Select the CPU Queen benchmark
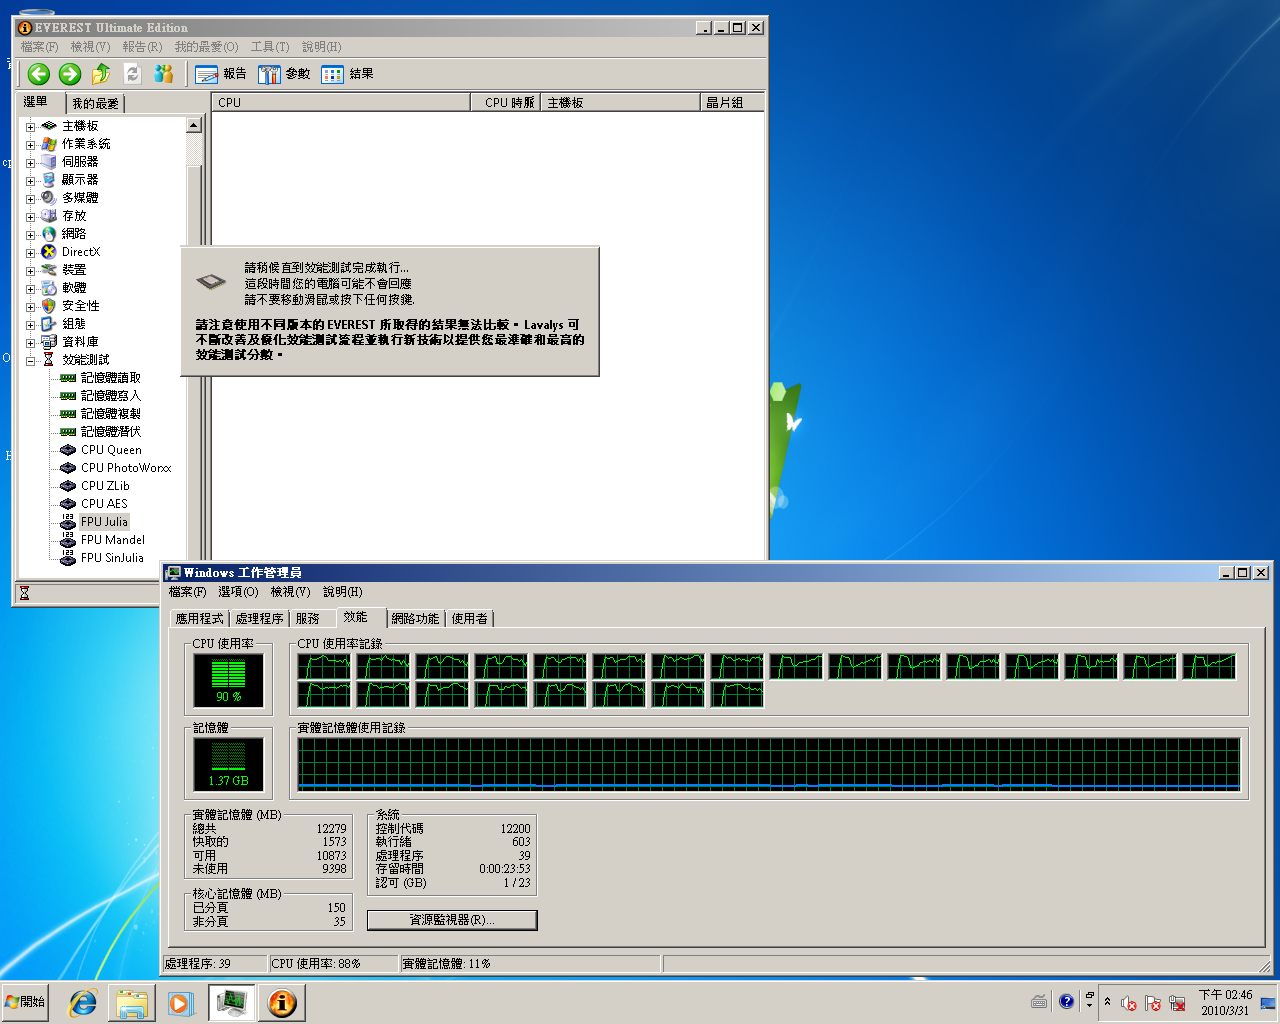Image resolution: width=1280 pixels, height=1024 pixels. point(111,450)
